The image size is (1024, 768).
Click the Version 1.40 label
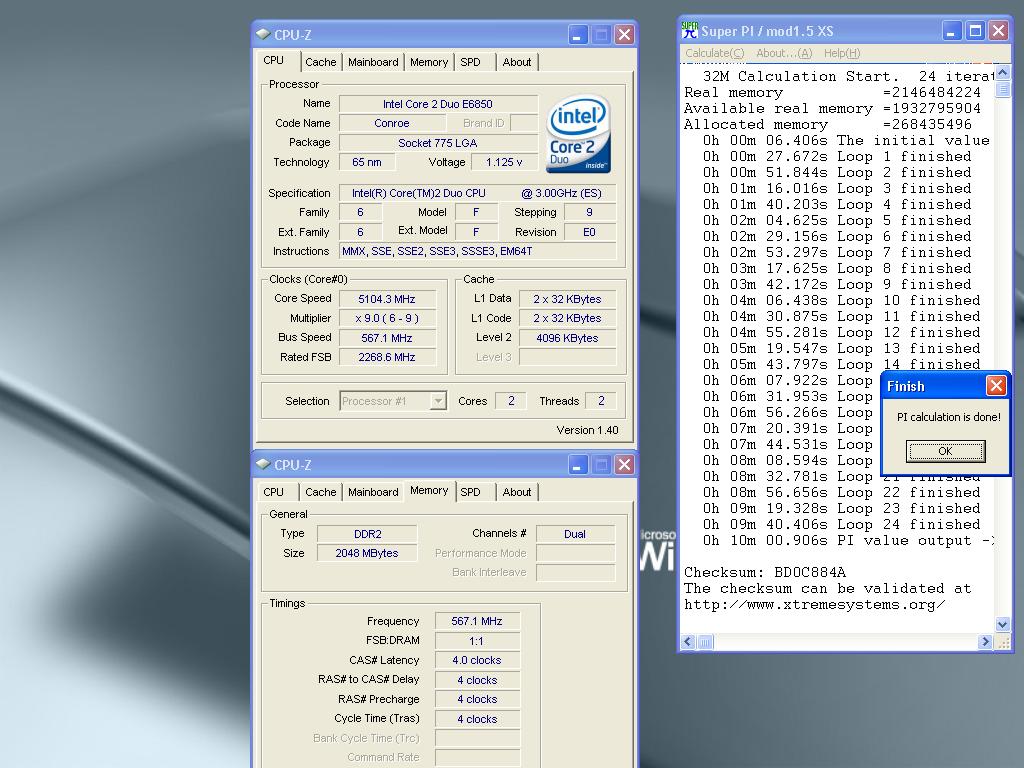587,430
